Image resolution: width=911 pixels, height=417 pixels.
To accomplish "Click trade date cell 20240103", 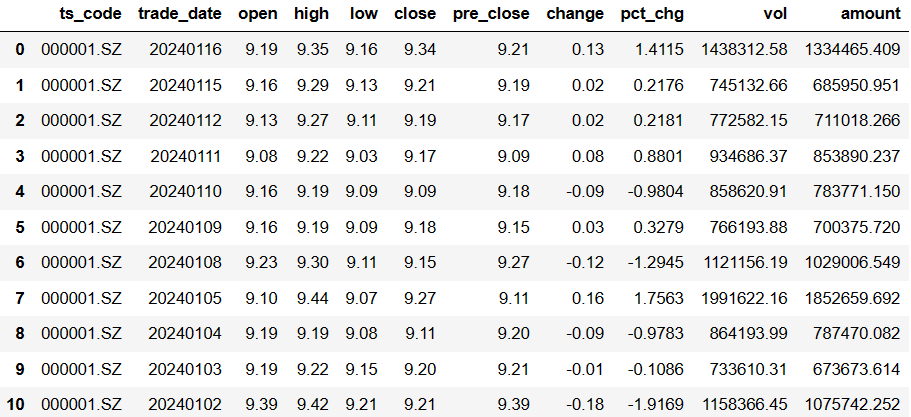I will click(x=185, y=368).
